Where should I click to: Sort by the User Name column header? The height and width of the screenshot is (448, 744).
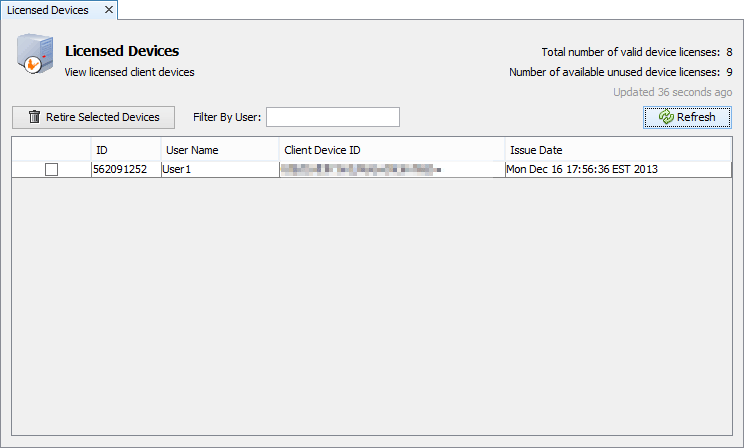[219, 150]
